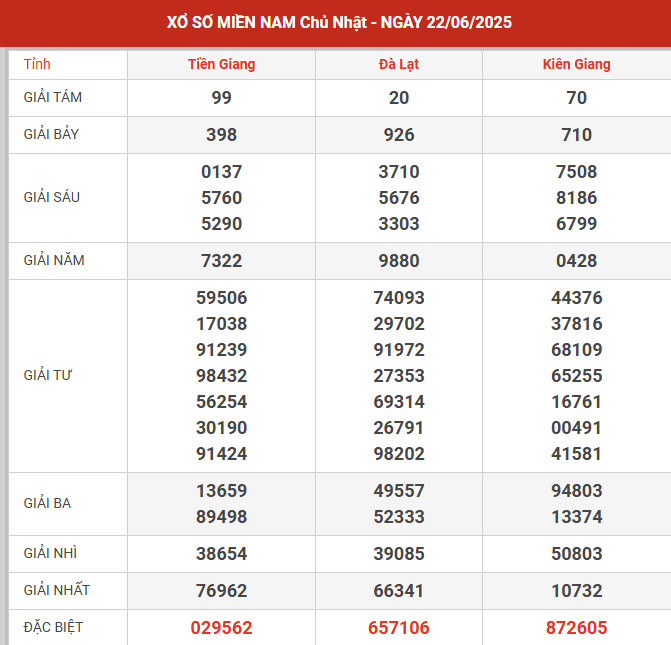Select Giải Tư number 59506
671x645 pixels.
click(222, 298)
